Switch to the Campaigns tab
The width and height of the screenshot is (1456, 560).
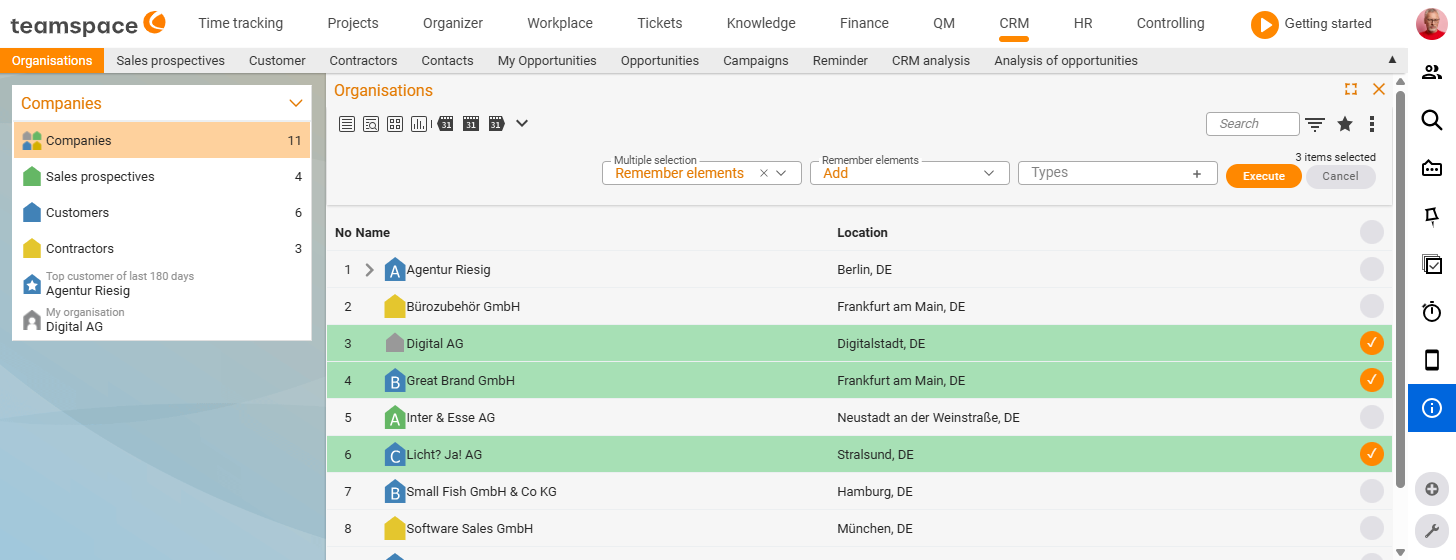(756, 60)
